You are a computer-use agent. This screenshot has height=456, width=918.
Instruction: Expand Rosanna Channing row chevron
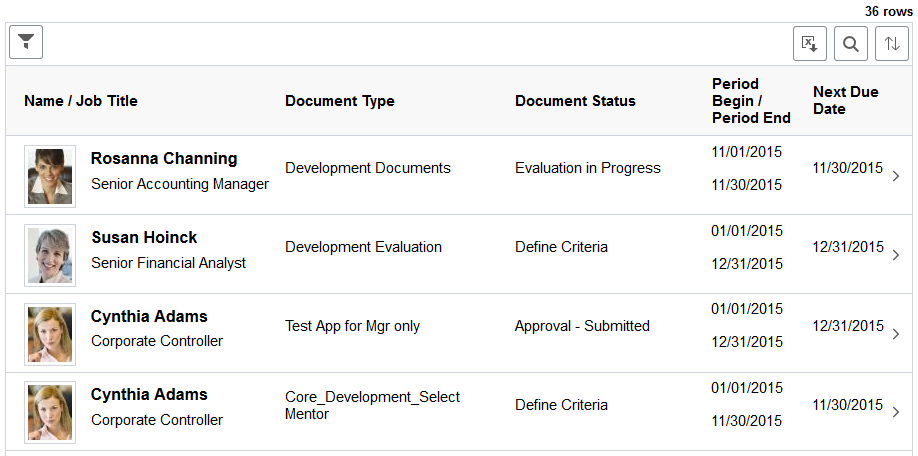(x=896, y=176)
